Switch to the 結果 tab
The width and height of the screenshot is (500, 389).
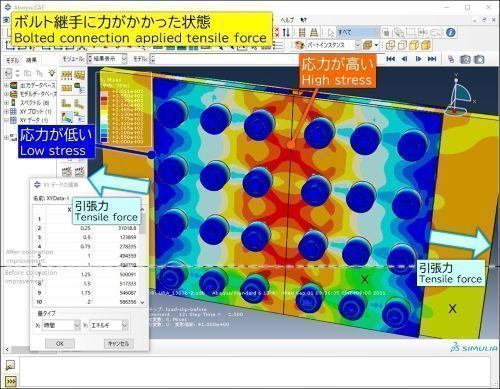pos(31,60)
